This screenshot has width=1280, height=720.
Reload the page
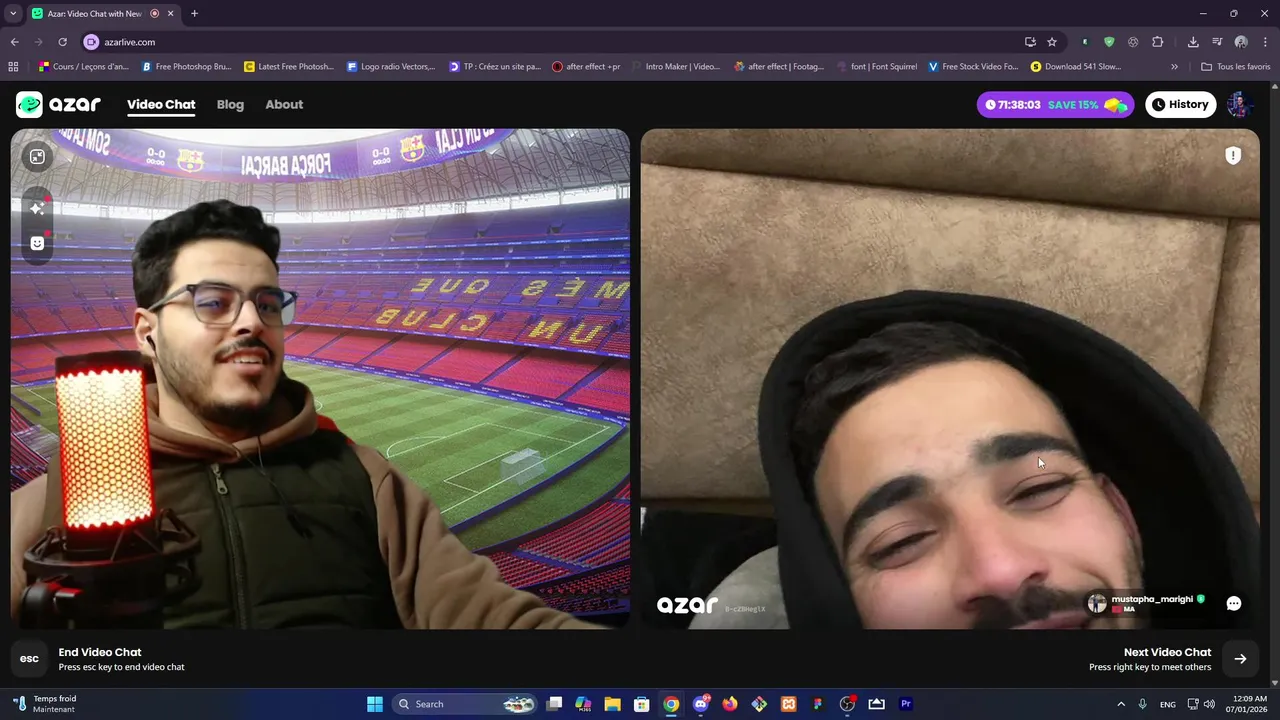point(62,42)
